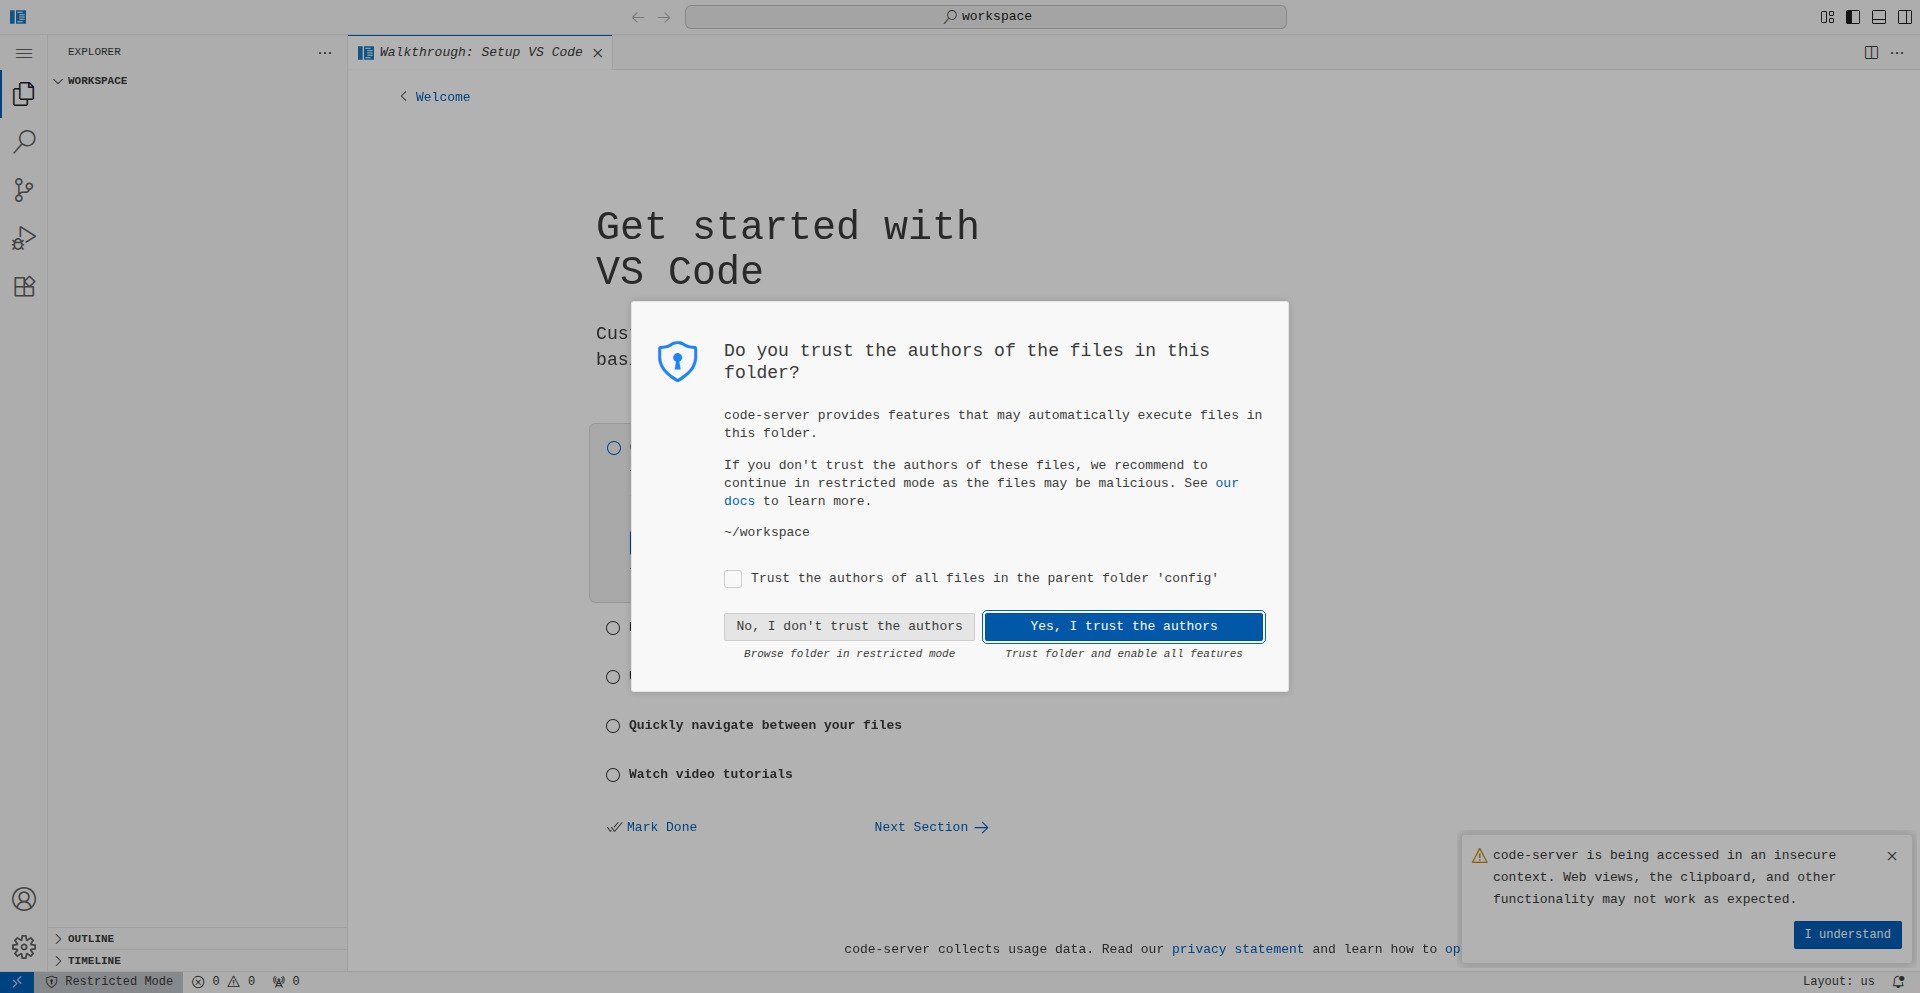1920x993 pixels.
Task: Click the workspace search command box
Action: tap(985, 17)
